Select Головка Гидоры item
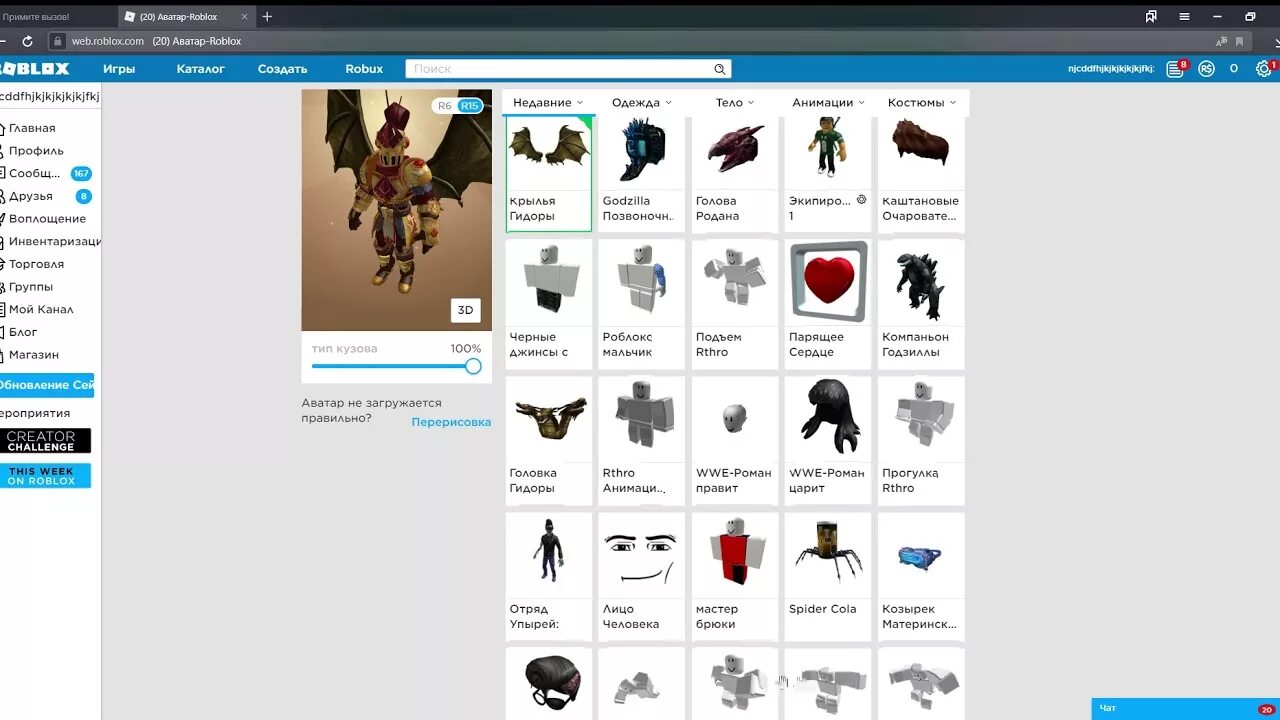The height and width of the screenshot is (720, 1280). point(549,440)
